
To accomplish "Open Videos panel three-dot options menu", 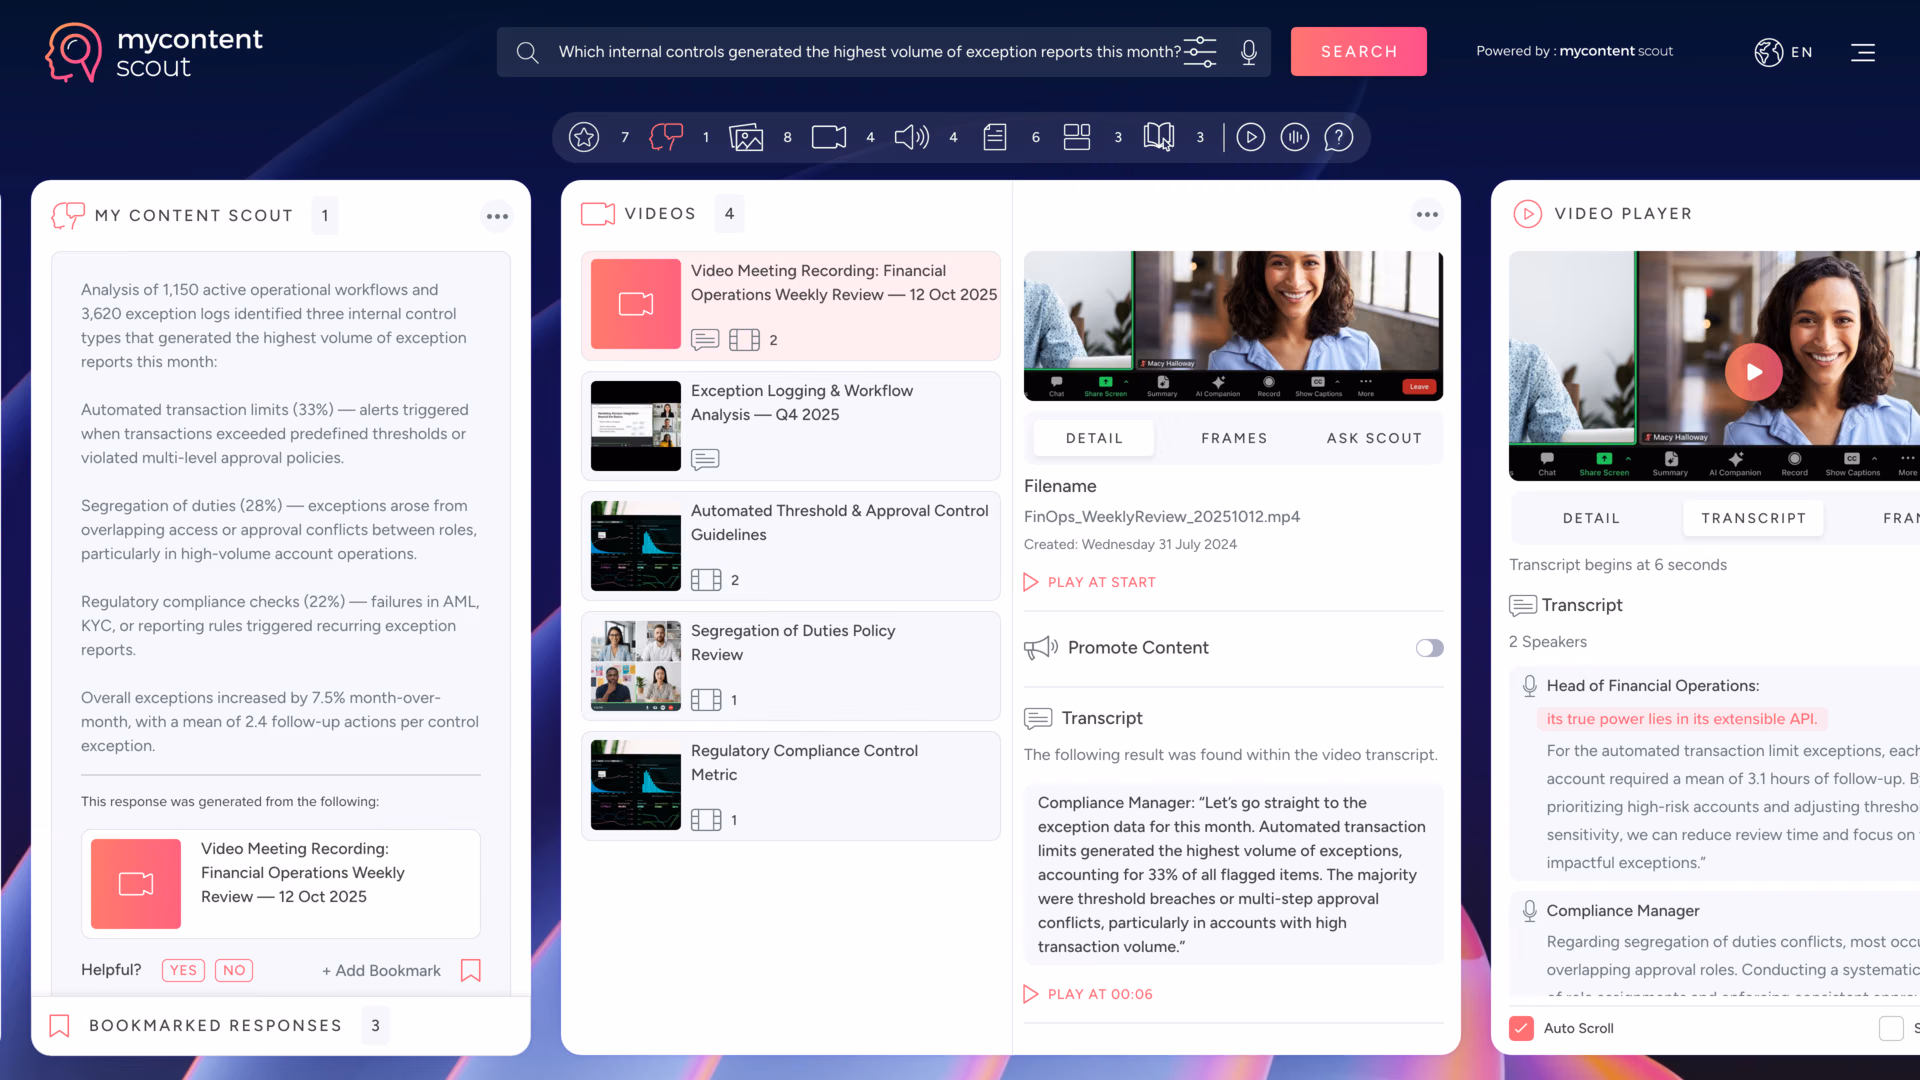I will [x=1427, y=214].
